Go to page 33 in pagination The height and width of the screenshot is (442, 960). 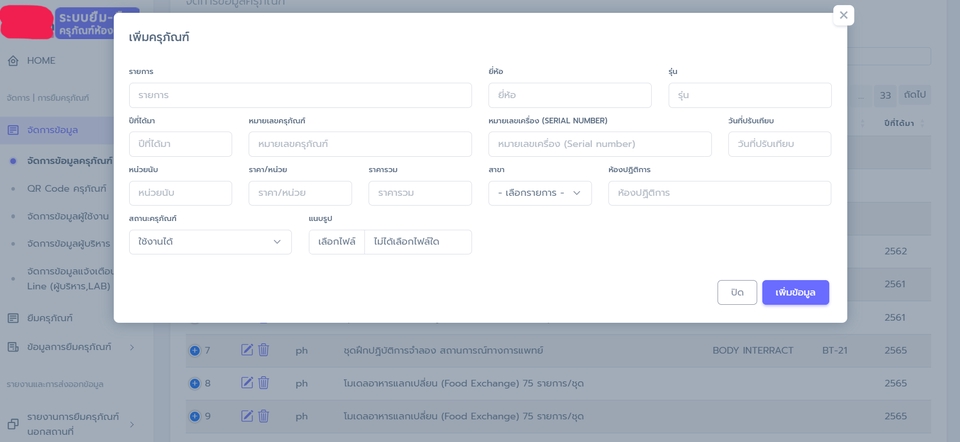coord(885,96)
